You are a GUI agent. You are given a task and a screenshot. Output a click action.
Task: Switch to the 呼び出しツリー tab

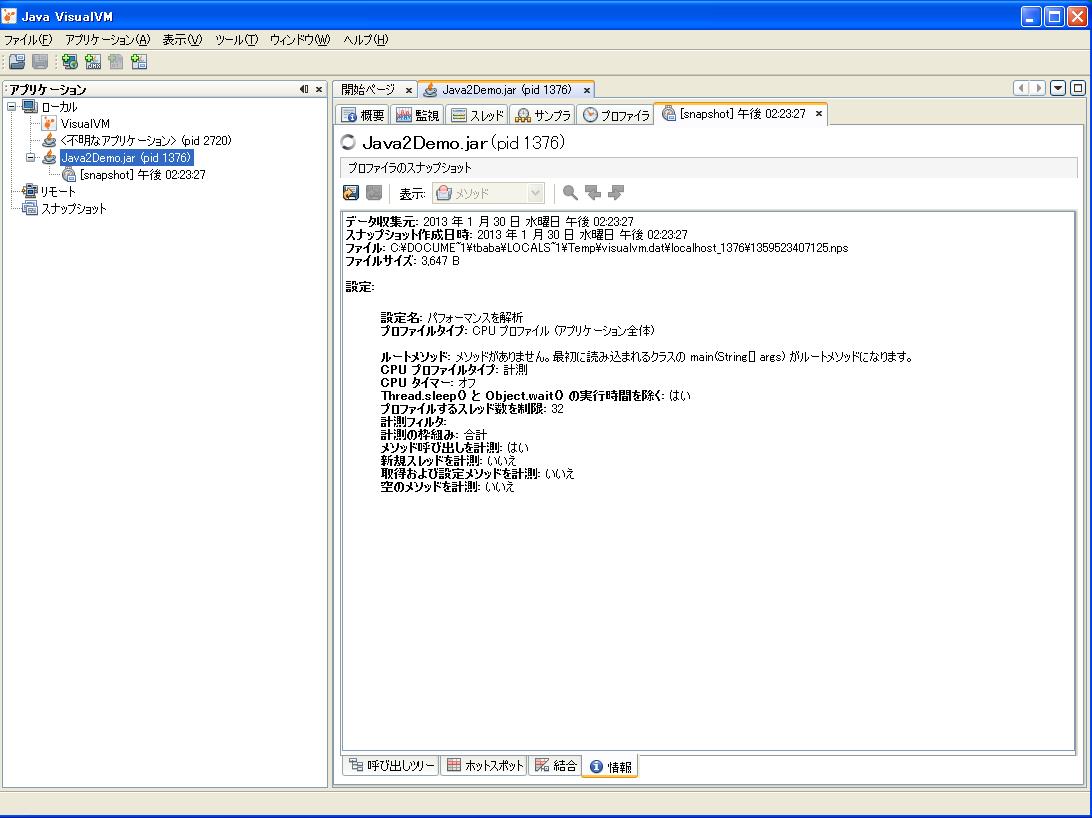coord(391,766)
